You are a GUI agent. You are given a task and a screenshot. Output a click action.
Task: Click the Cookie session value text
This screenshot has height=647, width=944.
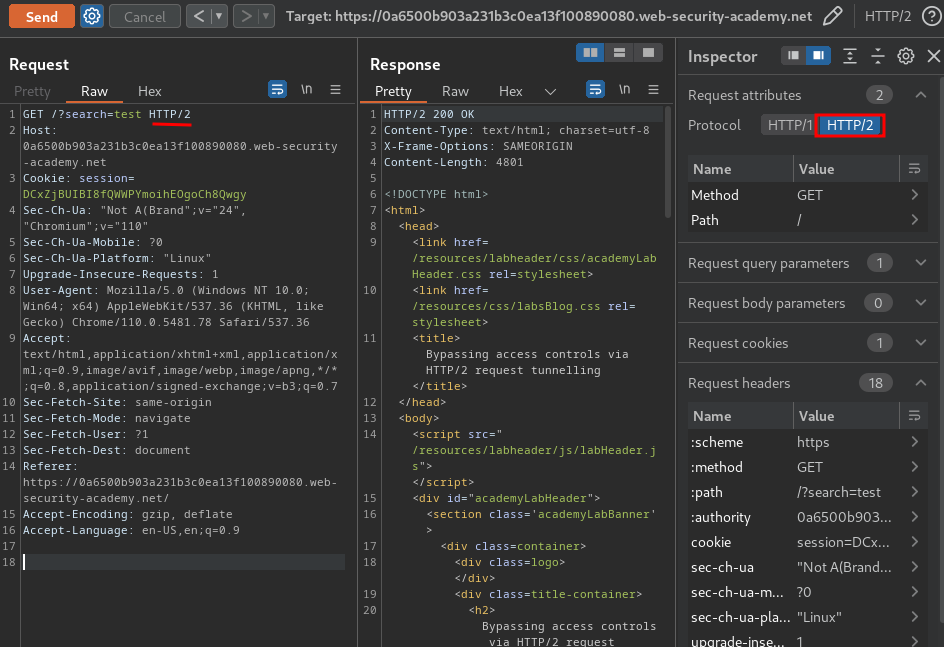[134, 194]
